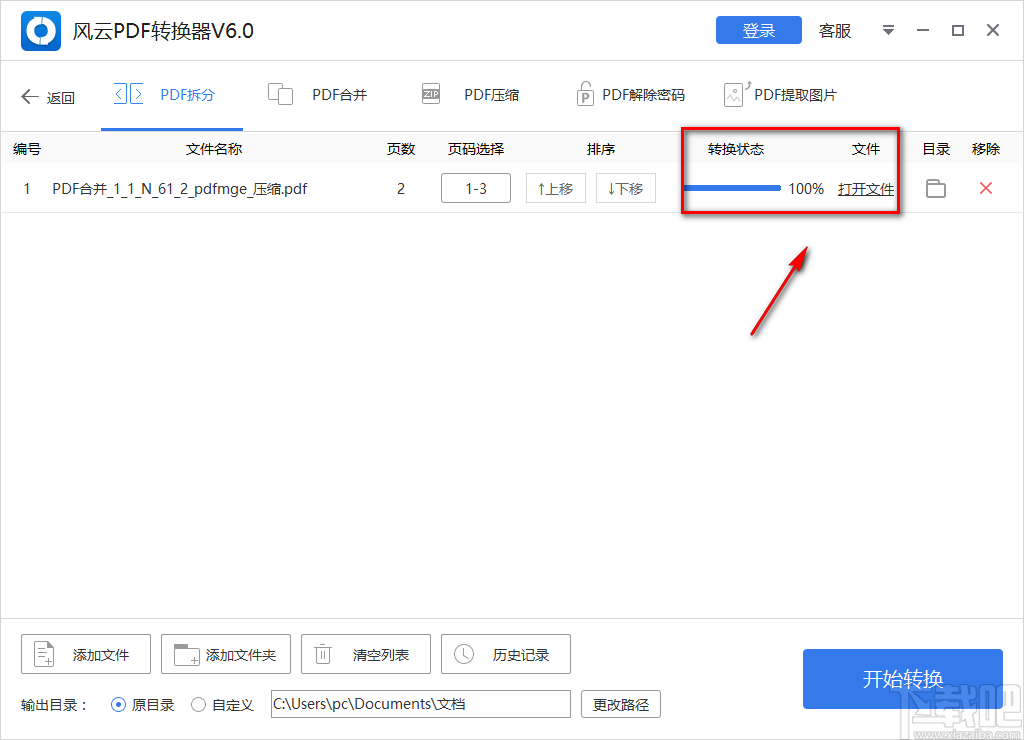Select the 原目录 radio button
The image size is (1024, 740).
118,704
